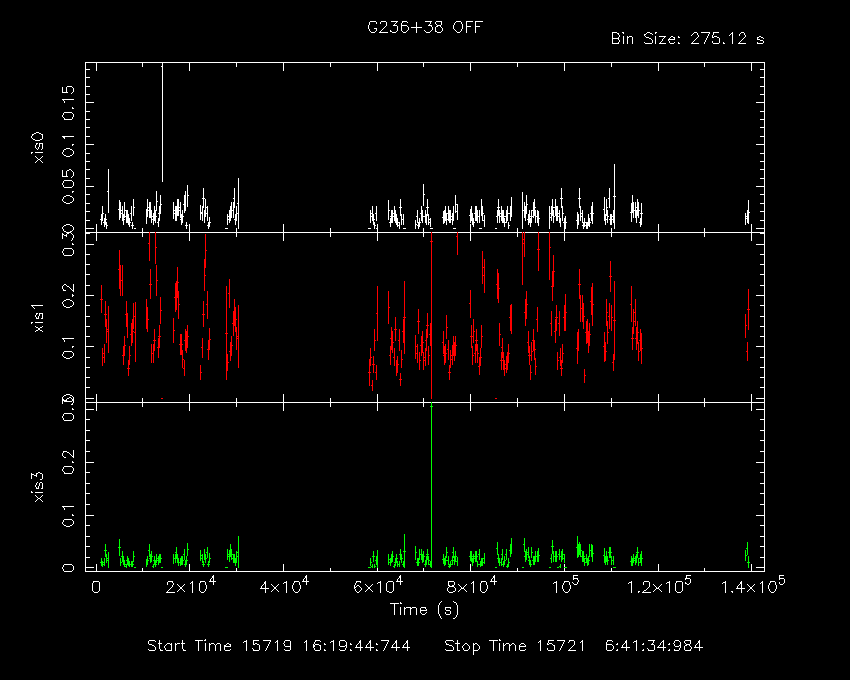Click the 10^5 x-axis tick label
Viewport: 850px width, 680px height.
(x=565, y=585)
